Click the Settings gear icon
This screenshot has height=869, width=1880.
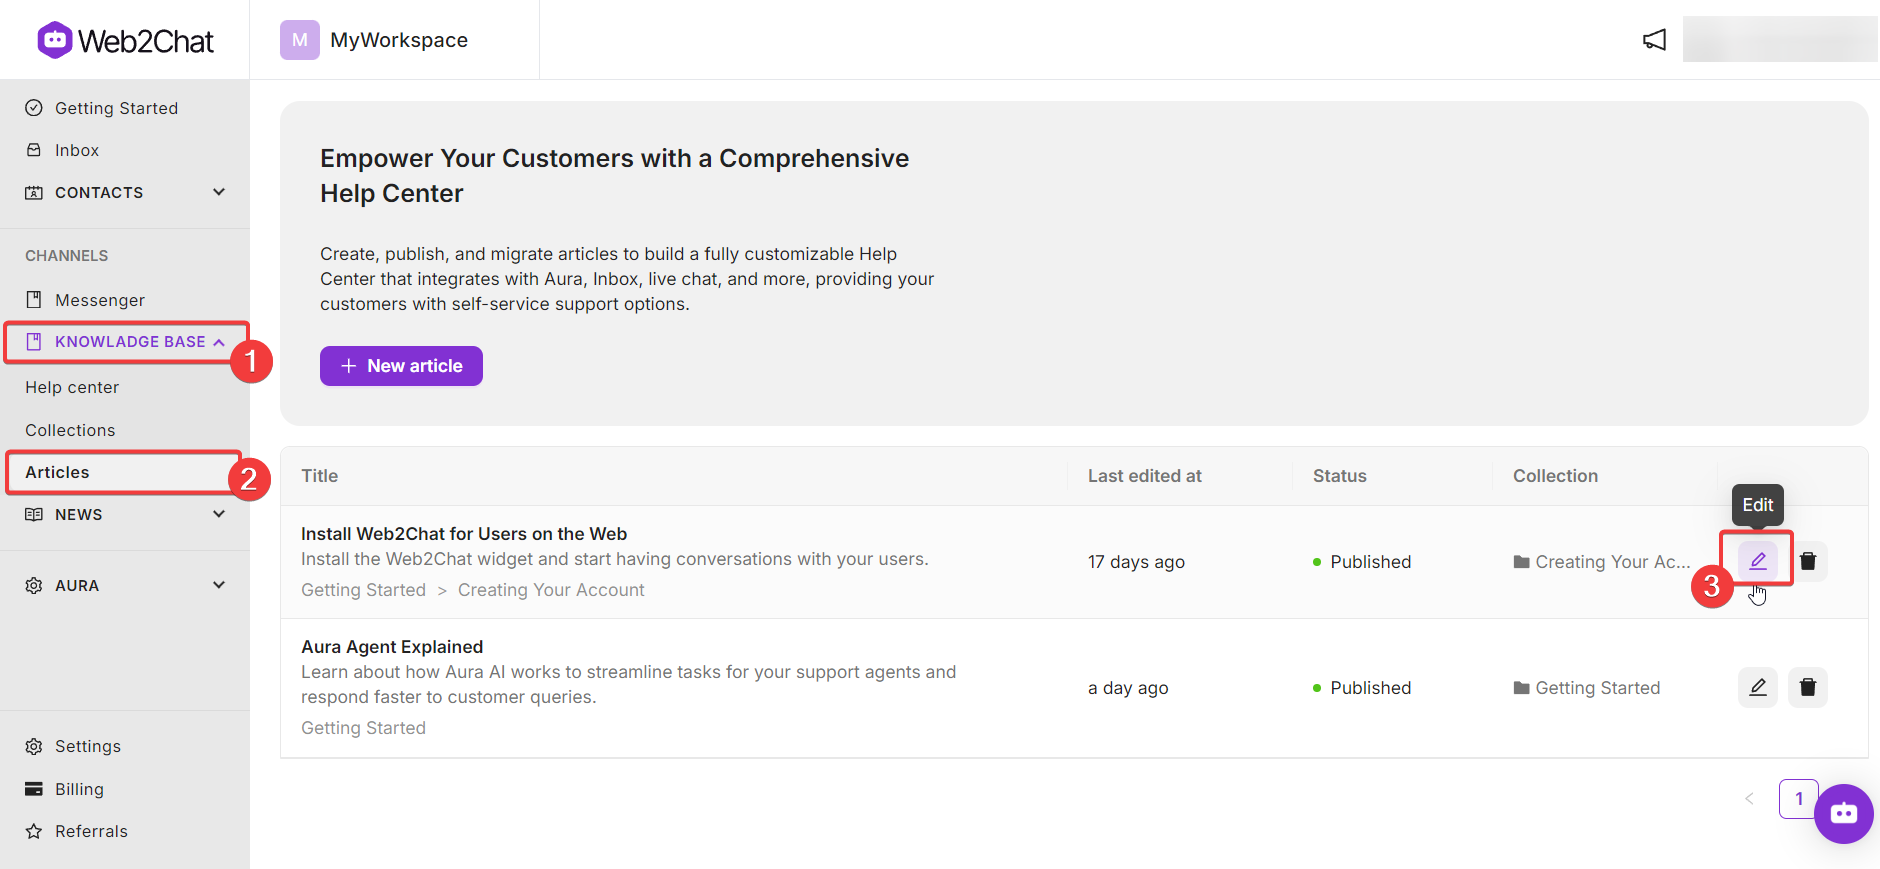pos(34,746)
